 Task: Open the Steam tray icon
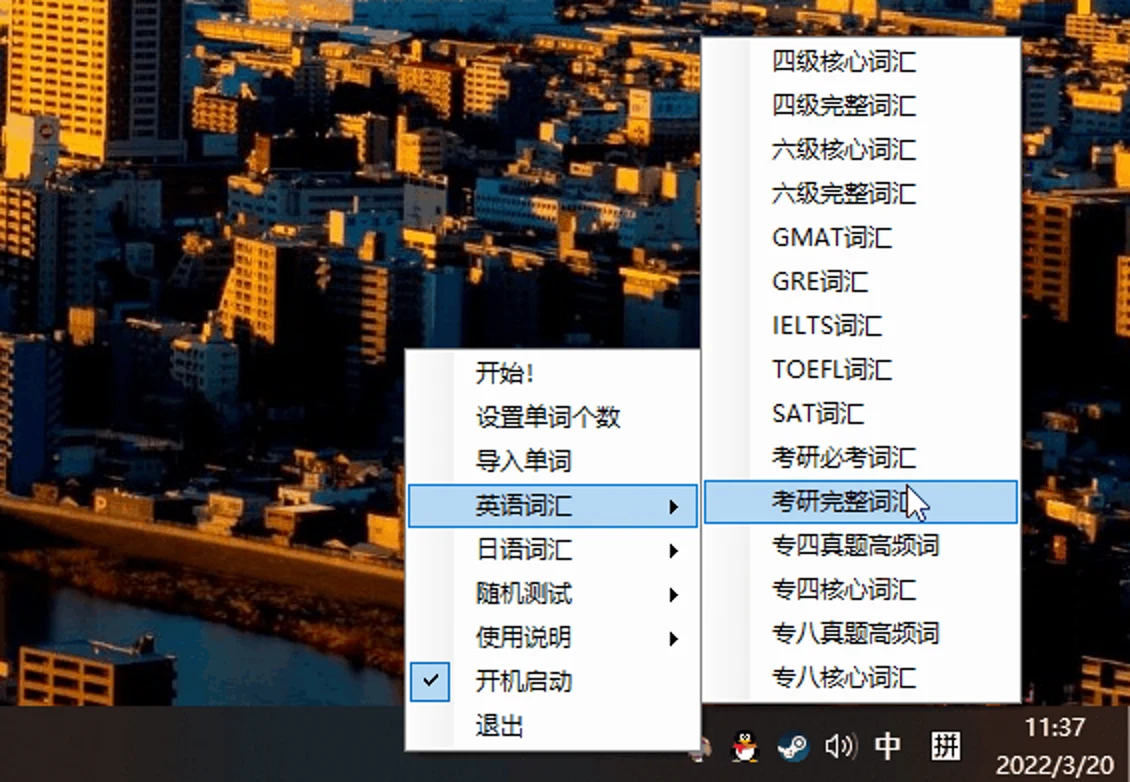(793, 747)
